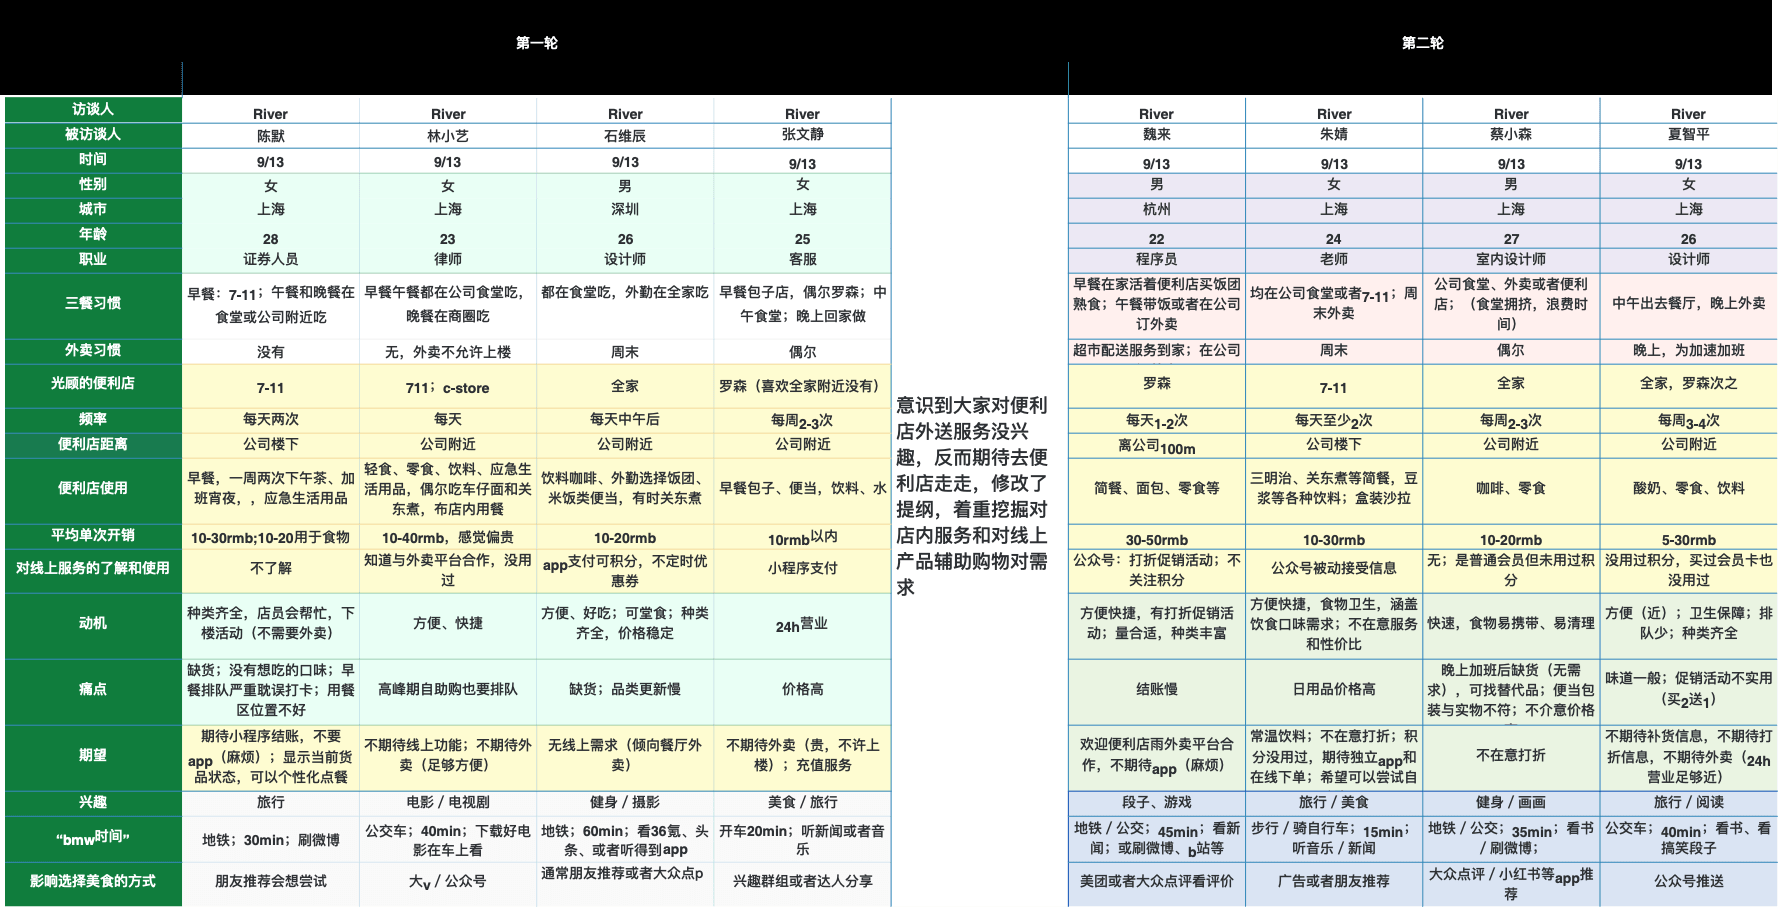Select the age cell showing 22
This screenshot has width=1778, height=907.
[1157, 238]
